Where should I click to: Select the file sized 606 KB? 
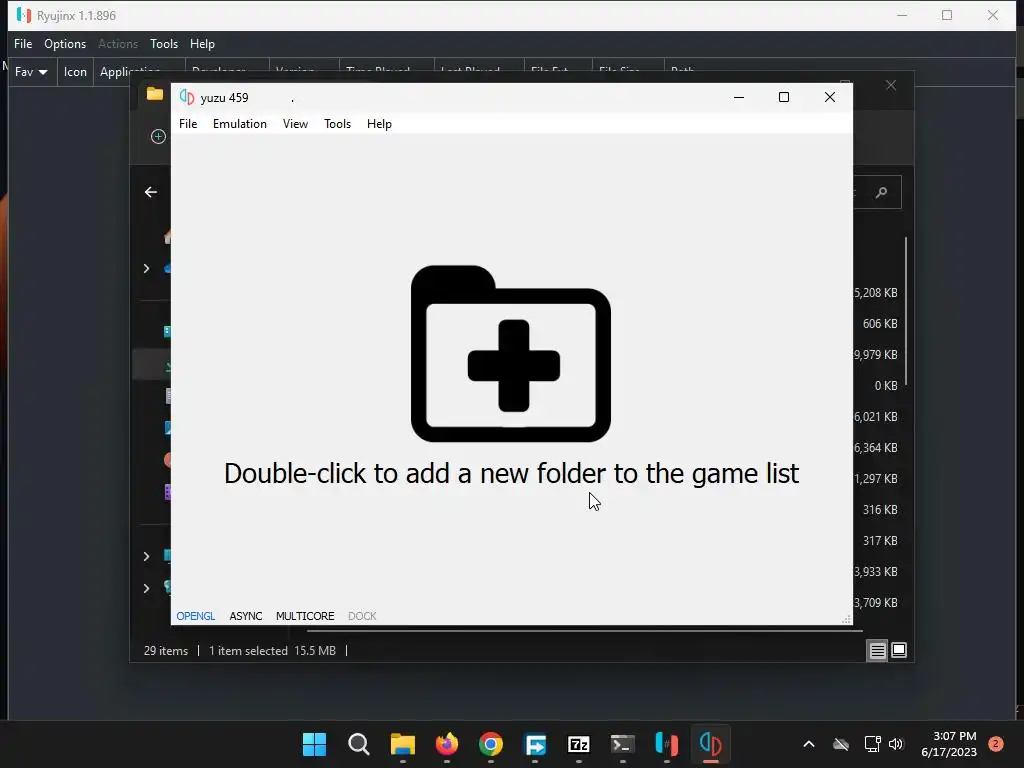(880, 324)
